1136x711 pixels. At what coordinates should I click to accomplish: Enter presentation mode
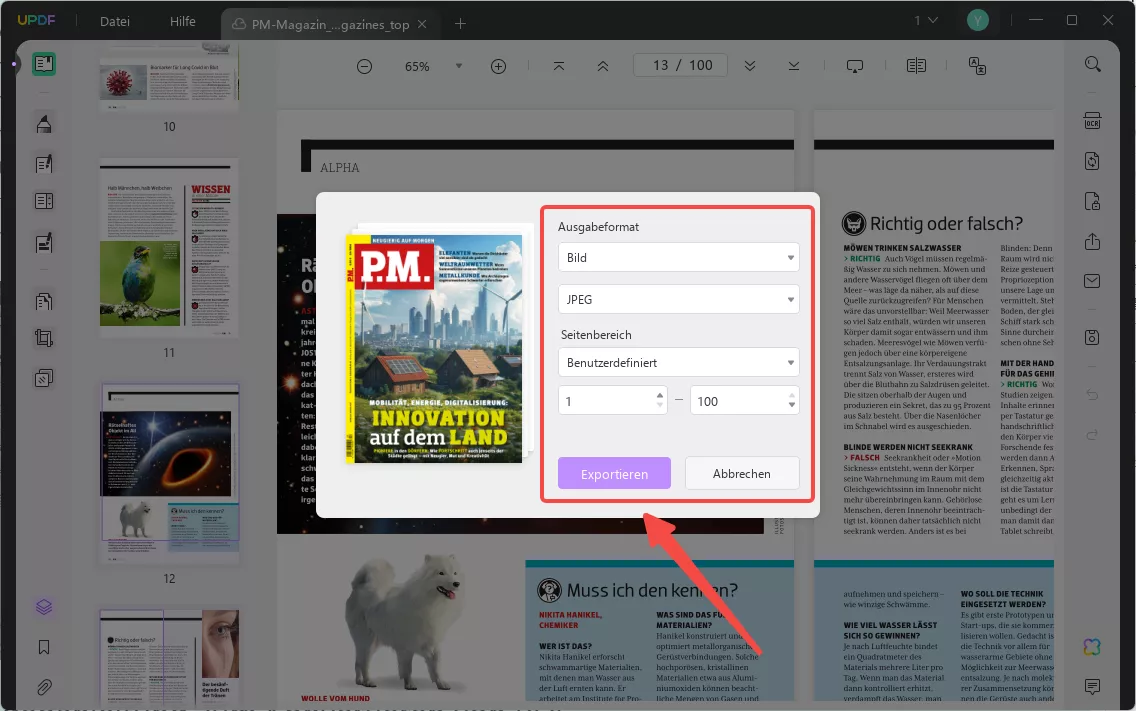pyautogui.click(x=855, y=65)
